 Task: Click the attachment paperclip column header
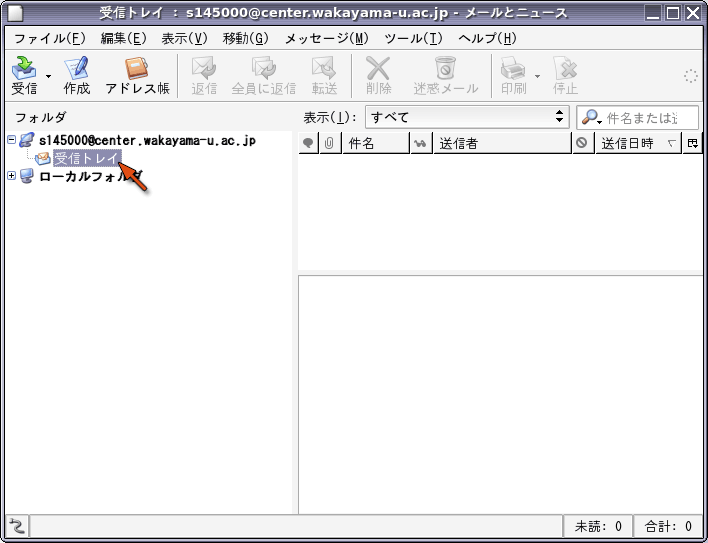329,143
